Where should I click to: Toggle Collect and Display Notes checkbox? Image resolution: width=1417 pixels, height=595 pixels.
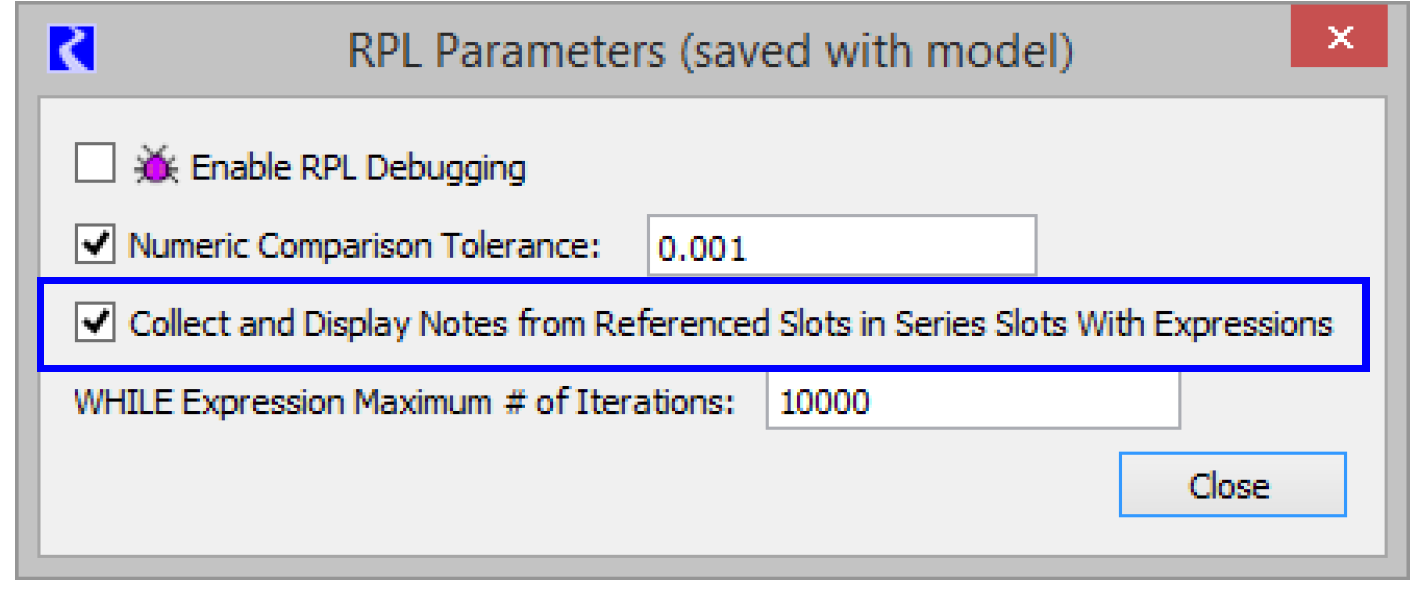[96, 324]
